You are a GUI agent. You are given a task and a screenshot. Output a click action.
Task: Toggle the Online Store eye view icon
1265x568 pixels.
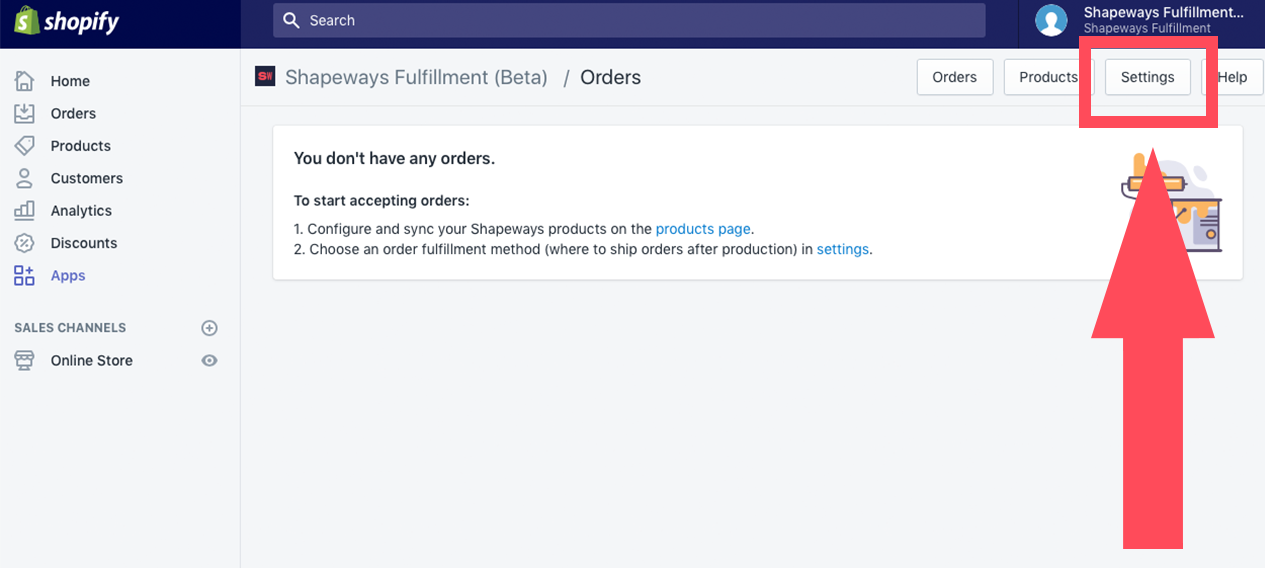pos(209,360)
